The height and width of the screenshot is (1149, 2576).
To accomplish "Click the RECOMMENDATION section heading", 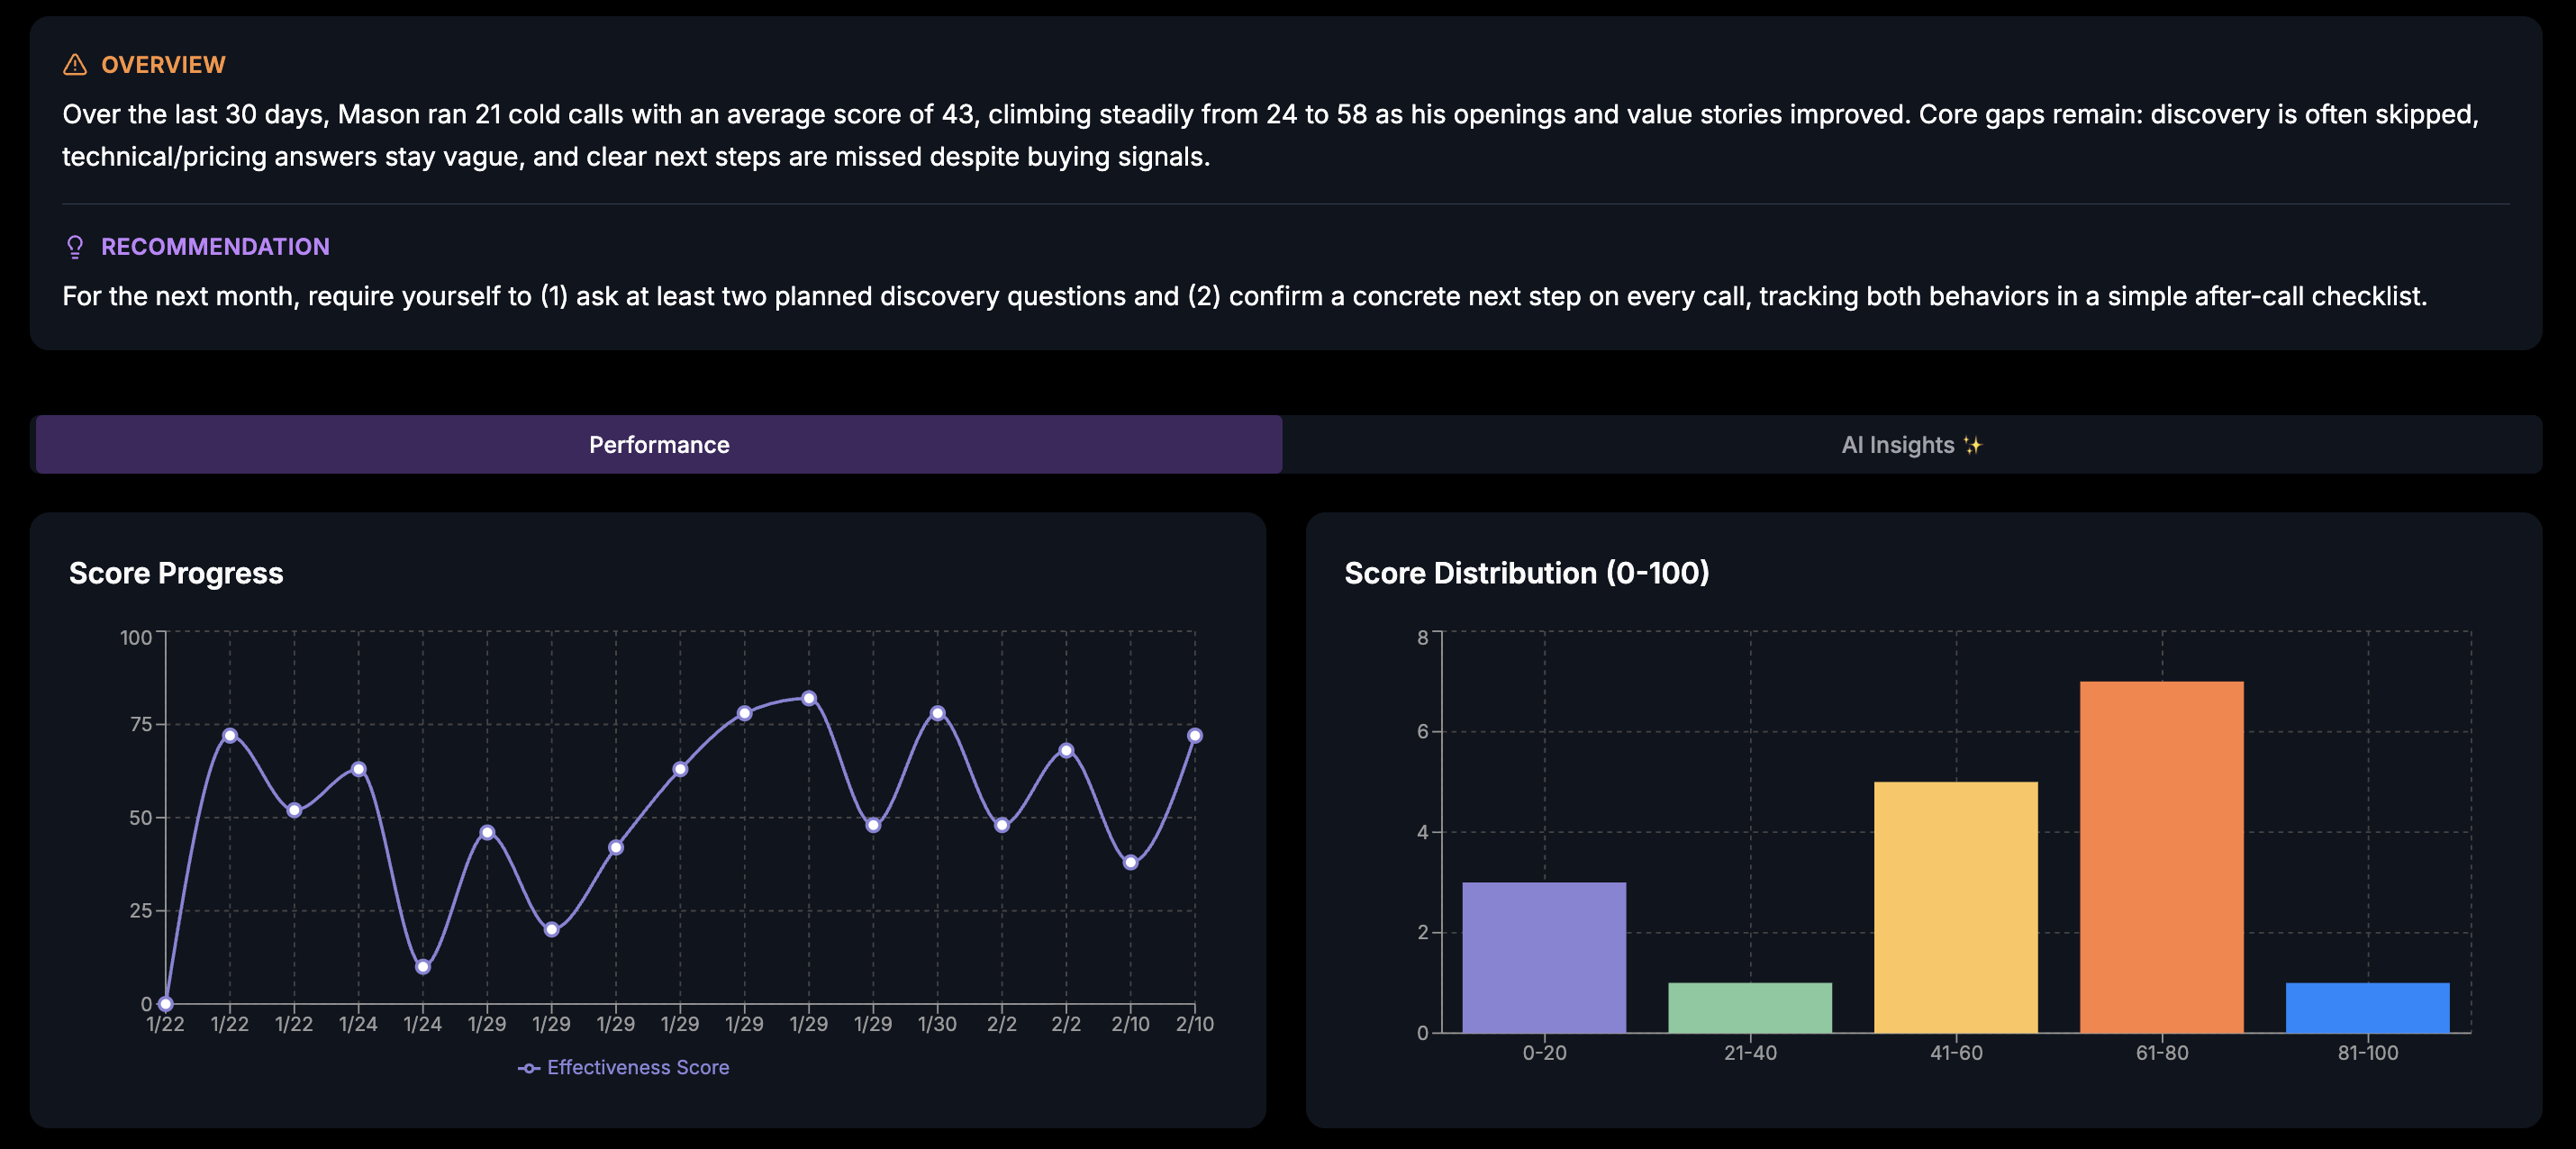I will (215, 247).
